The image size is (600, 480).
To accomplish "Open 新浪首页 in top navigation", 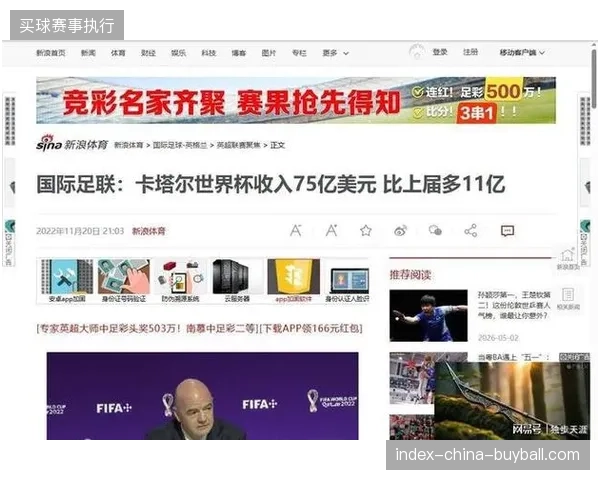I will click(x=51, y=53).
